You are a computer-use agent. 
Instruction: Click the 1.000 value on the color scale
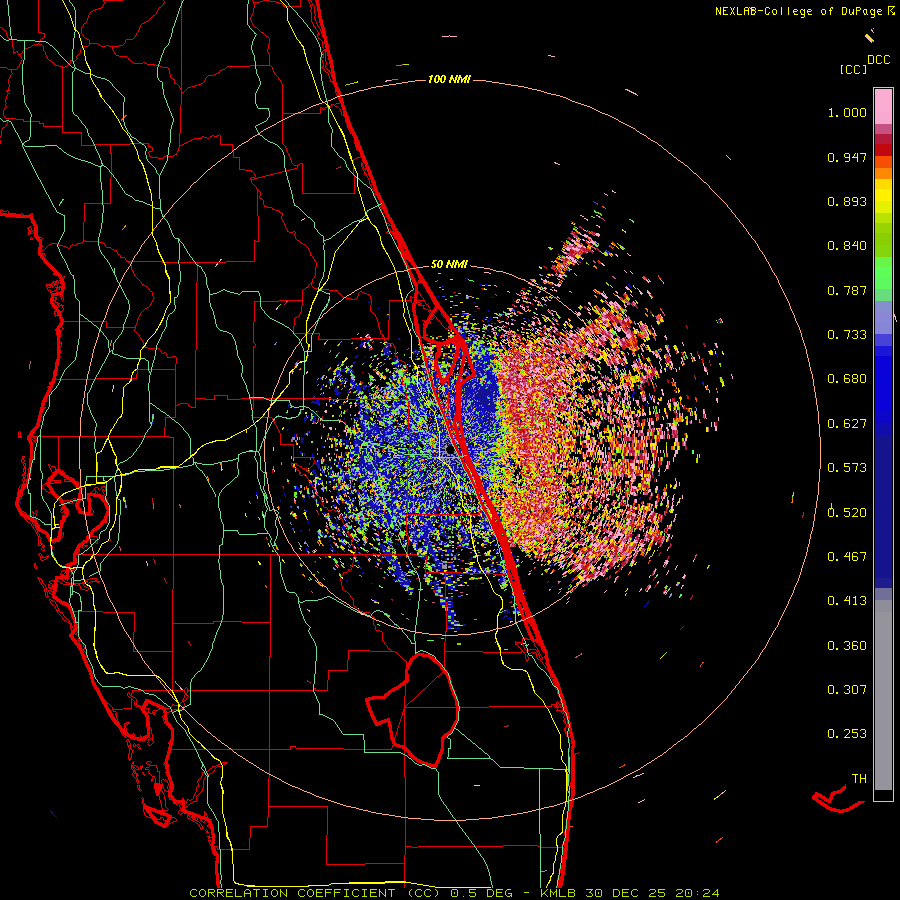tap(847, 112)
